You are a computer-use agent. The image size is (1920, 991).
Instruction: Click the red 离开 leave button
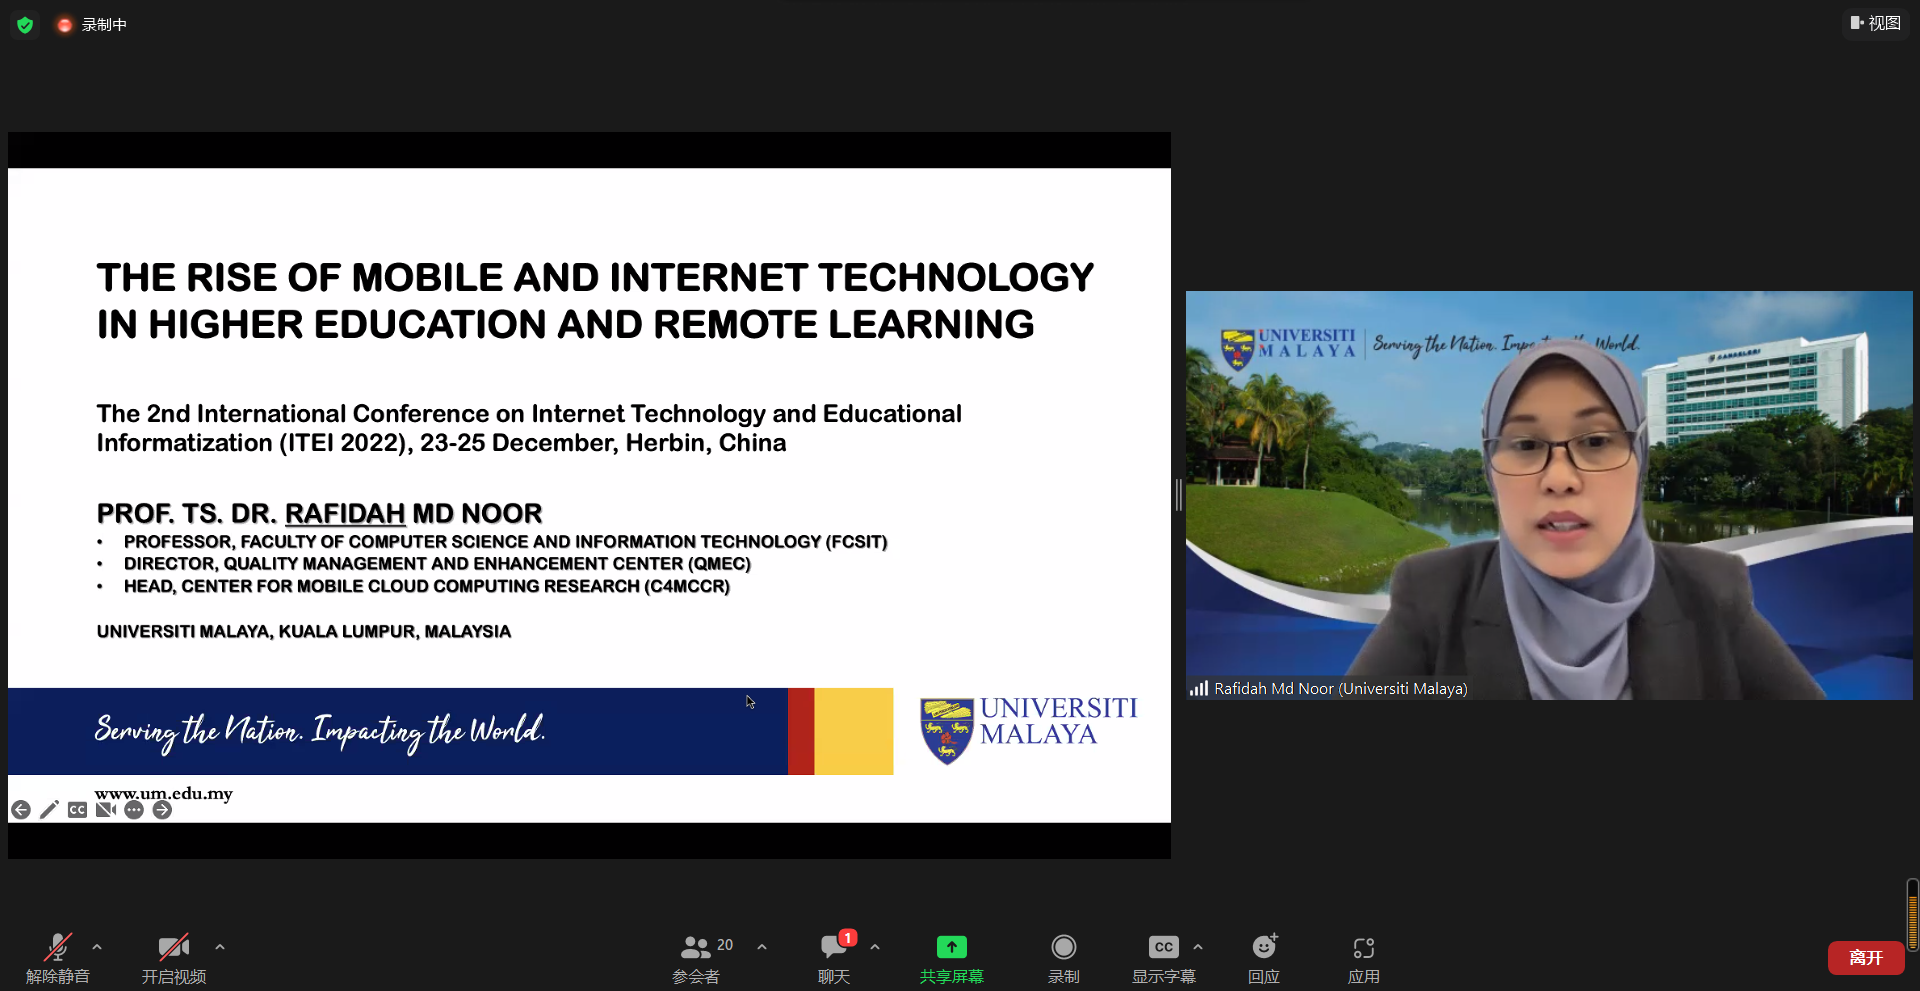point(1866,958)
